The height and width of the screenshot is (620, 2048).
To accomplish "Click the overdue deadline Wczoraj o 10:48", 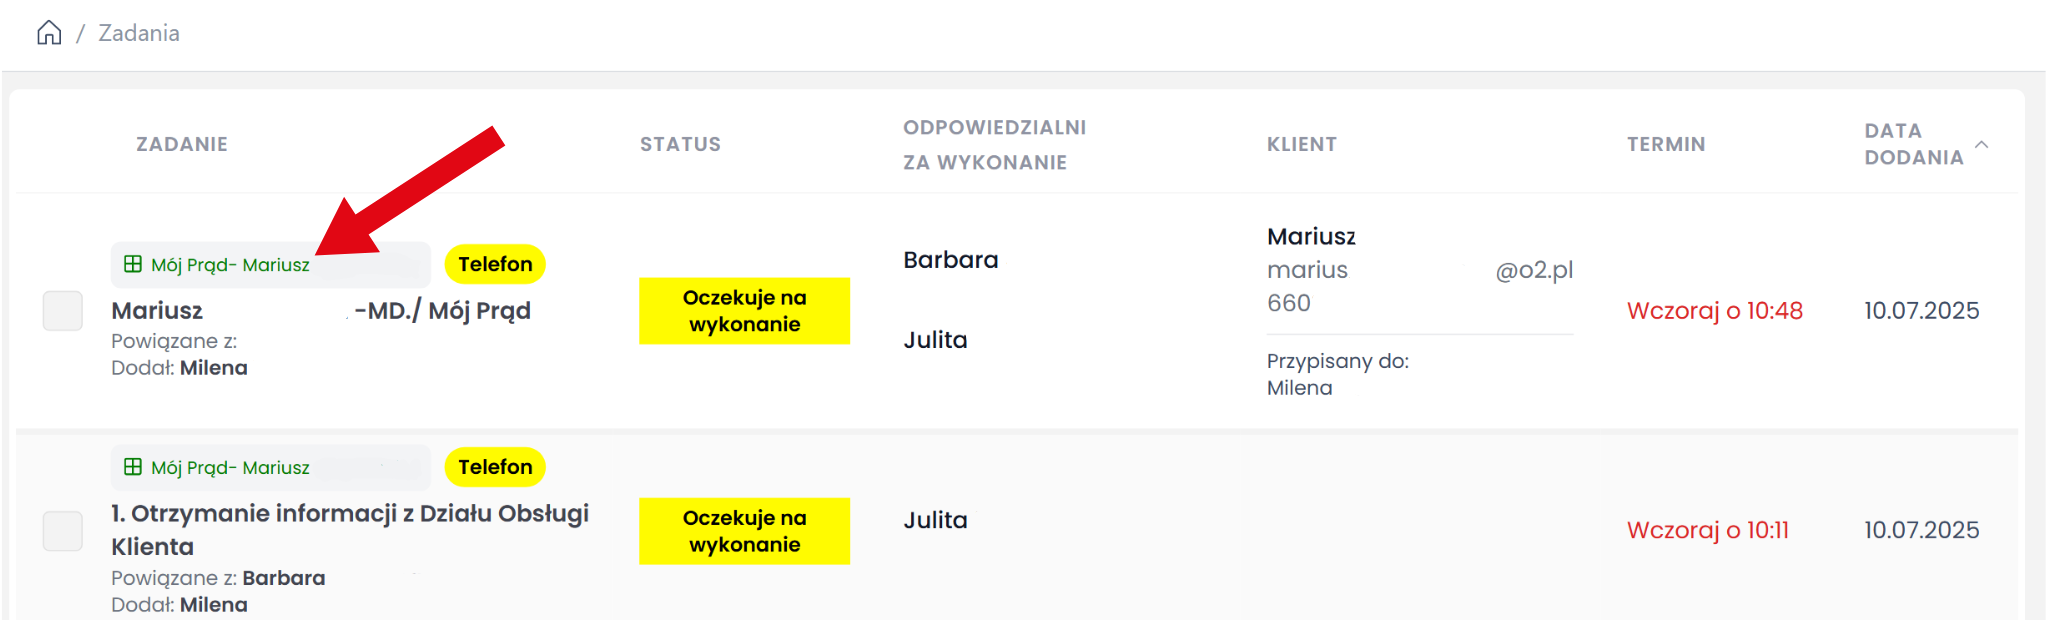I will tap(1714, 311).
